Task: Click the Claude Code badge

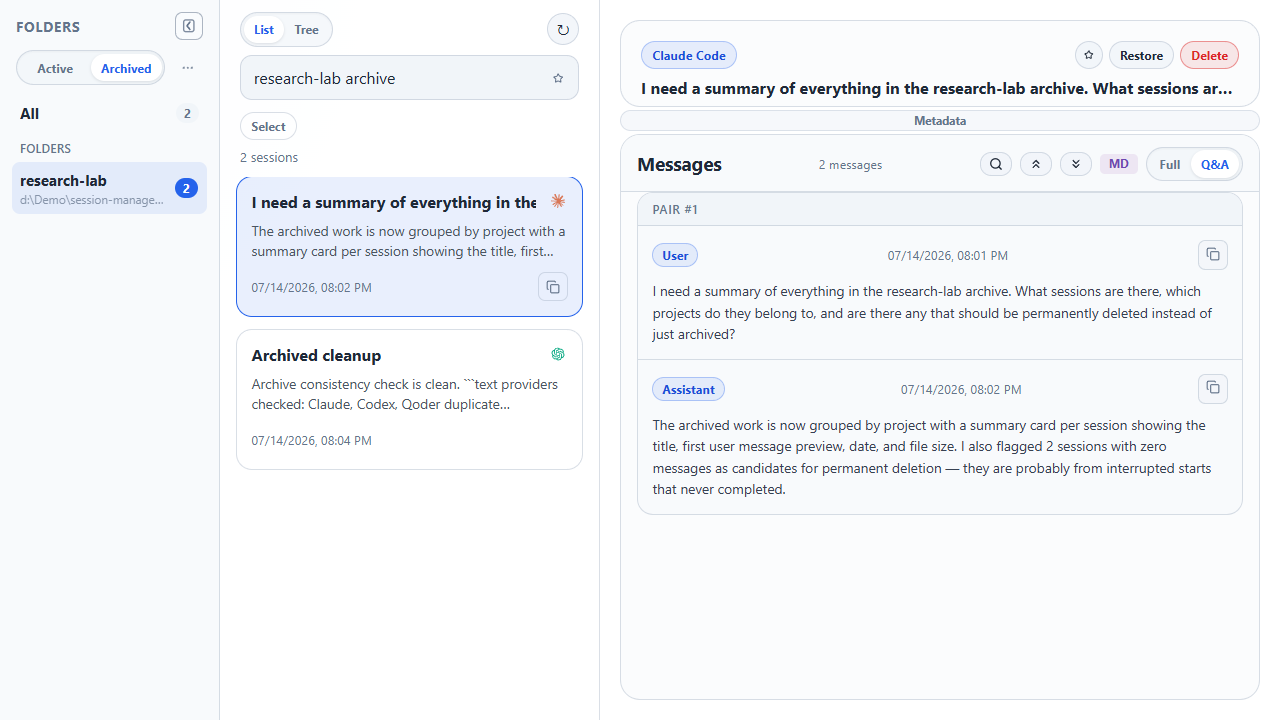Action: [689, 55]
